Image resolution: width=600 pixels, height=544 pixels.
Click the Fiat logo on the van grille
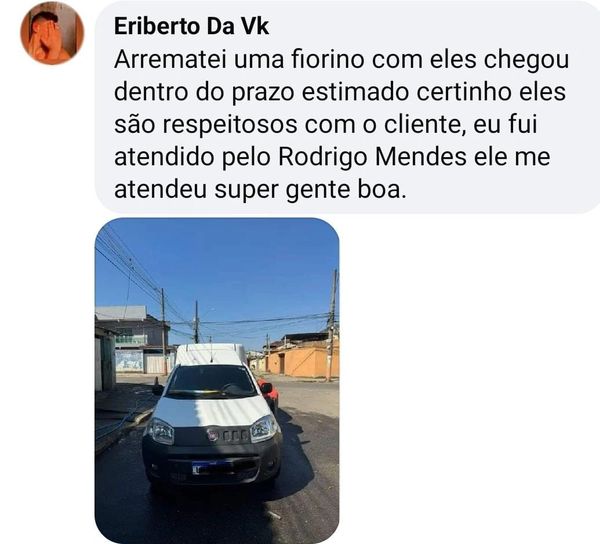pyautogui.click(x=213, y=435)
